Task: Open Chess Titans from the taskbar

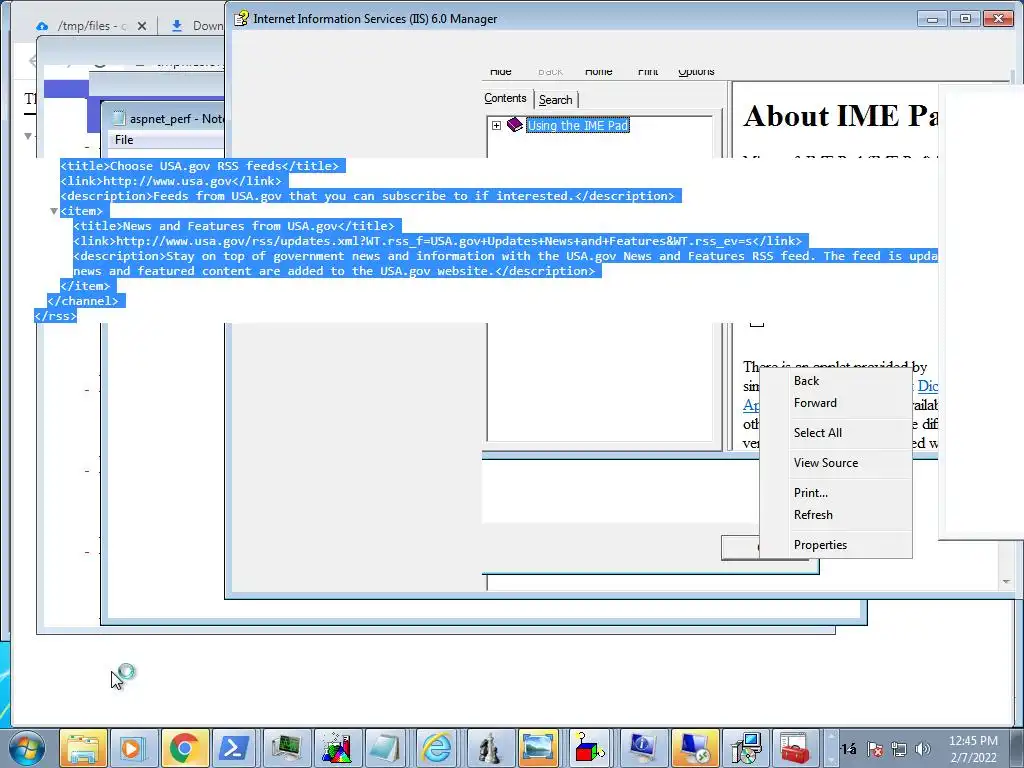Action: (490, 748)
